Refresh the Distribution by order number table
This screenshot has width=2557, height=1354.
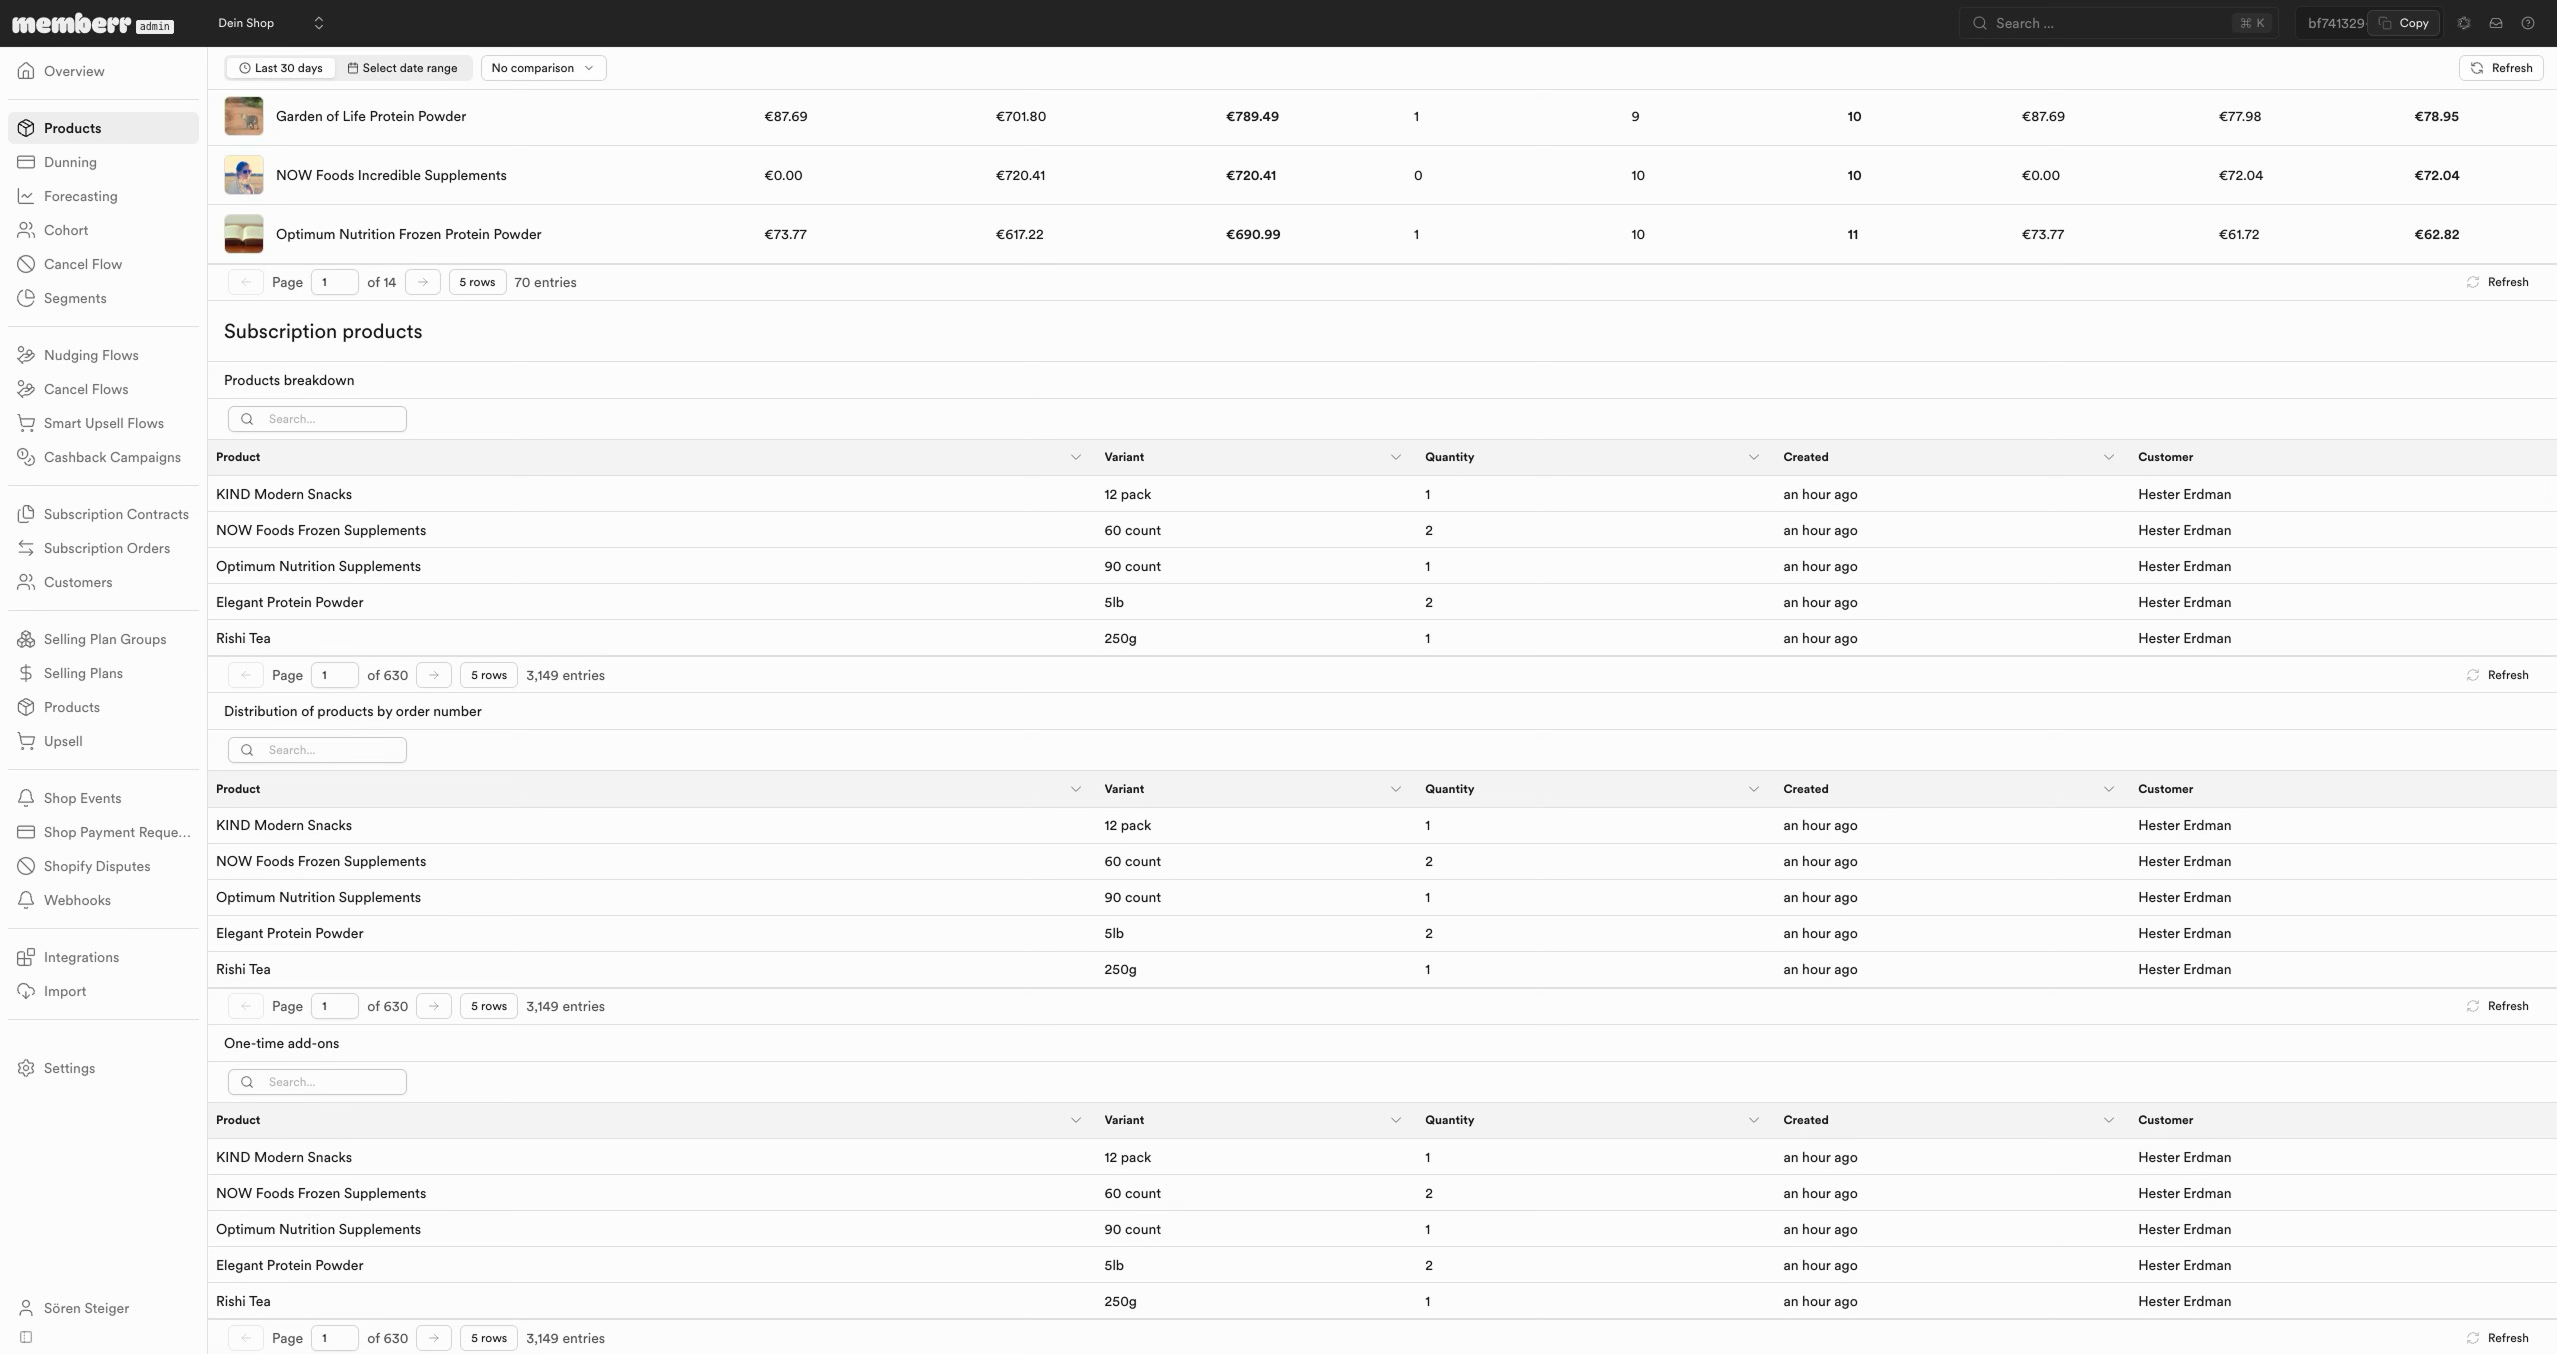pyautogui.click(x=2497, y=1006)
